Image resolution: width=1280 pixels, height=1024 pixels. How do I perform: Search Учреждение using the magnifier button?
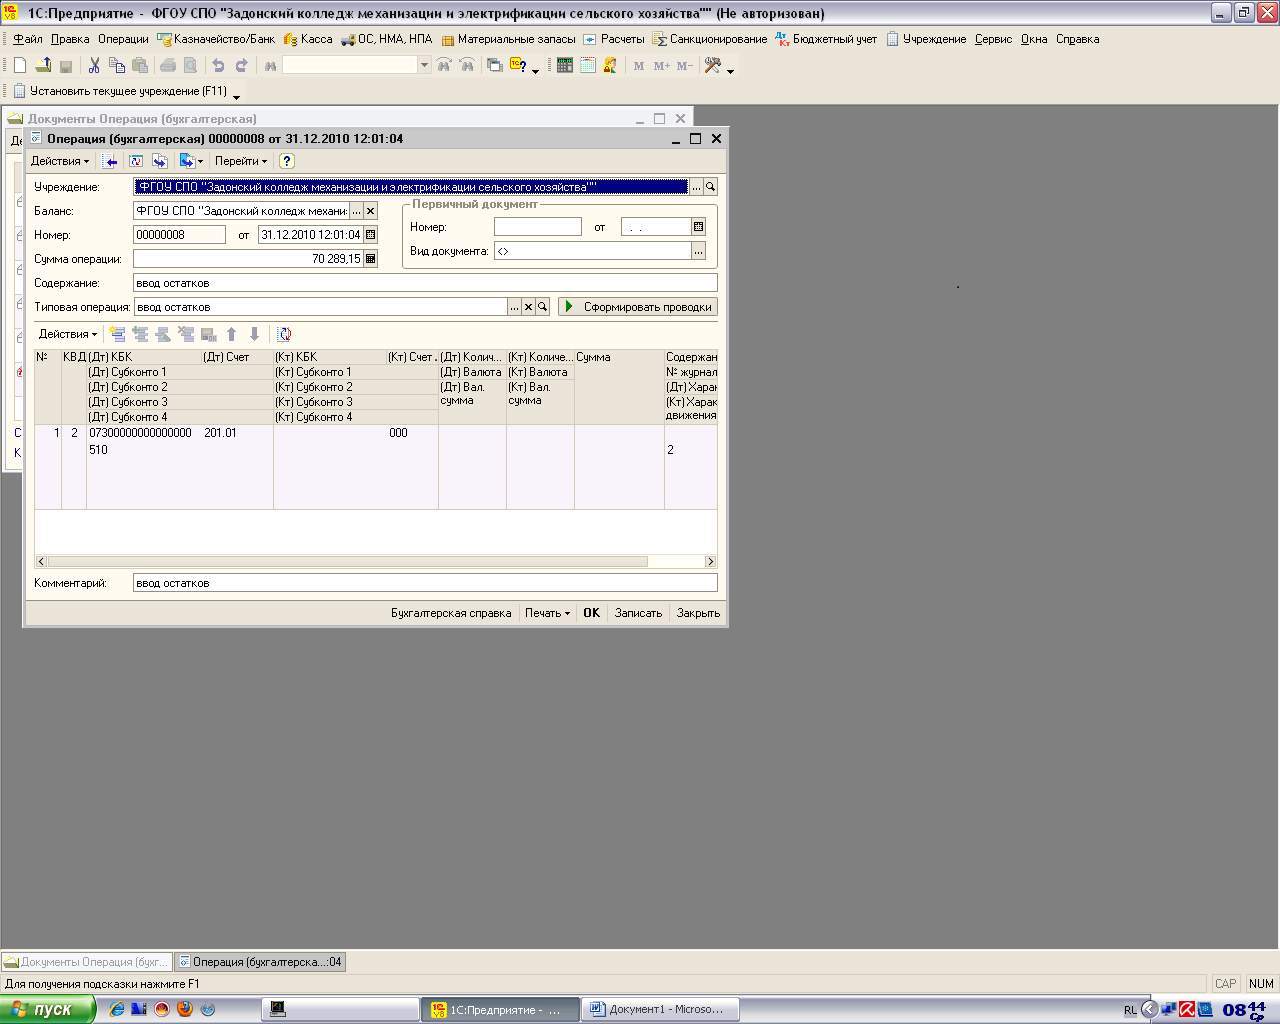[x=710, y=187]
